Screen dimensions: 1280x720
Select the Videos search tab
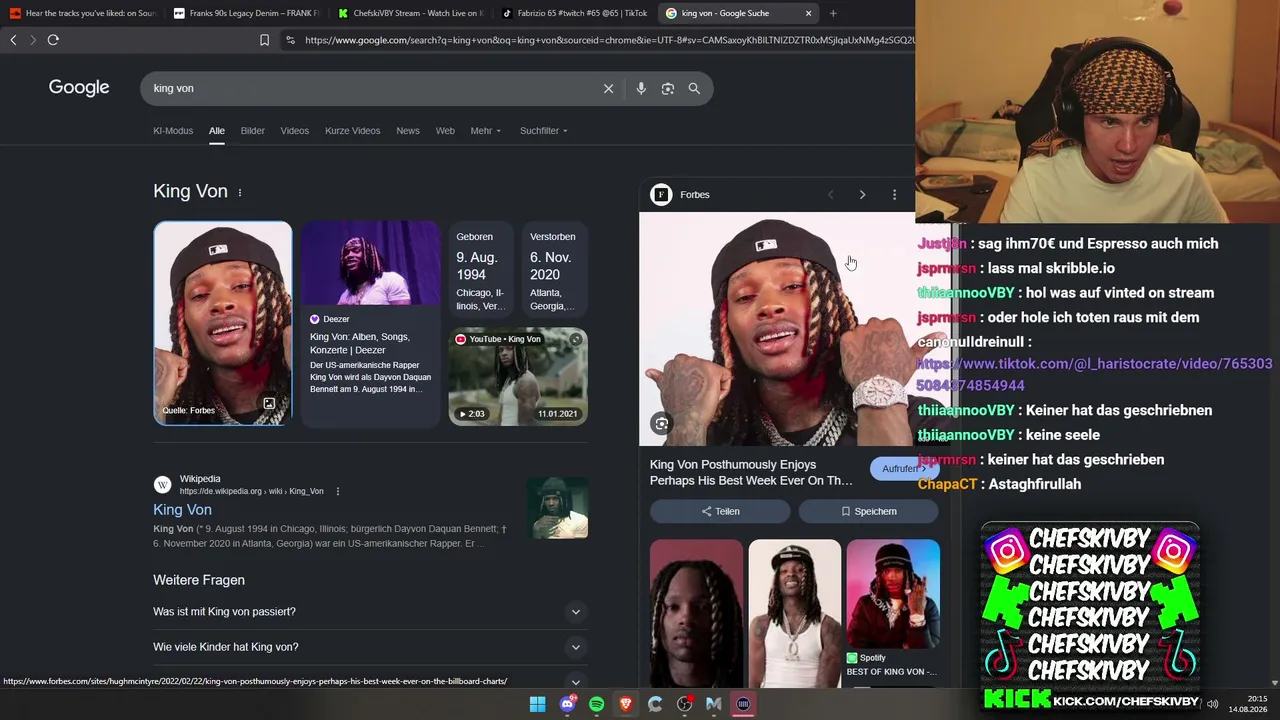(x=295, y=131)
